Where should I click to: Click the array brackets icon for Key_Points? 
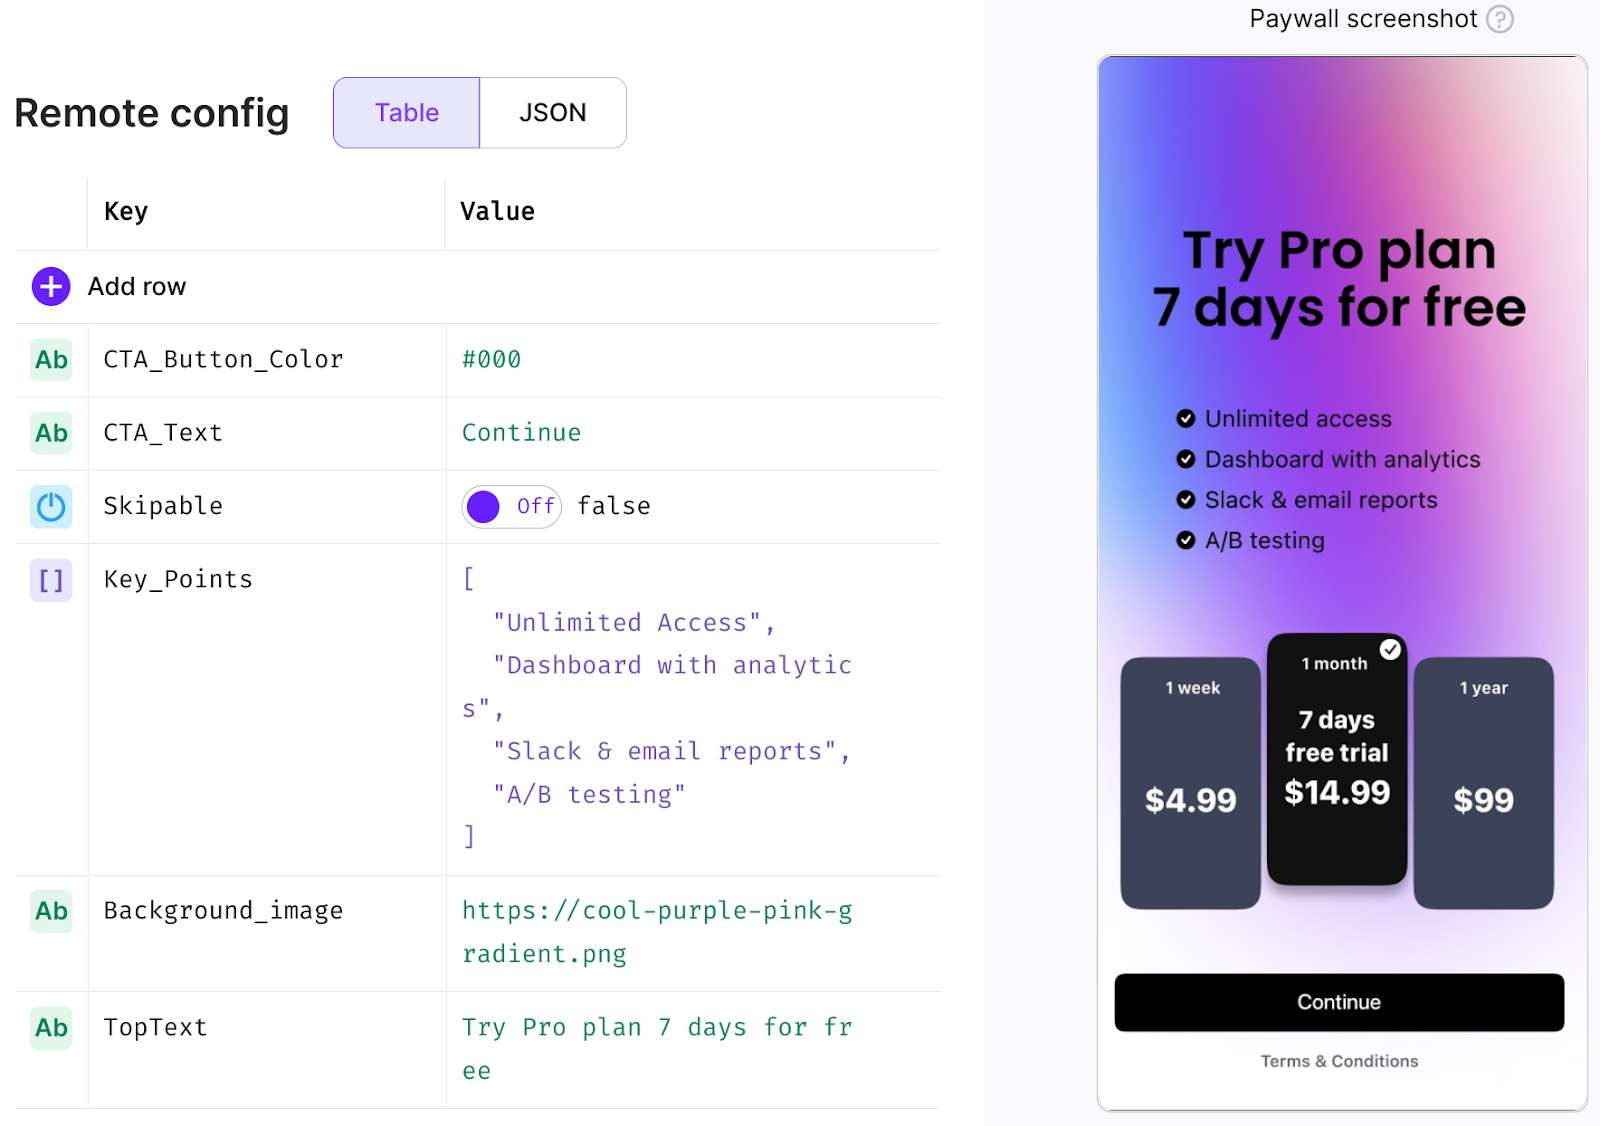51,580
